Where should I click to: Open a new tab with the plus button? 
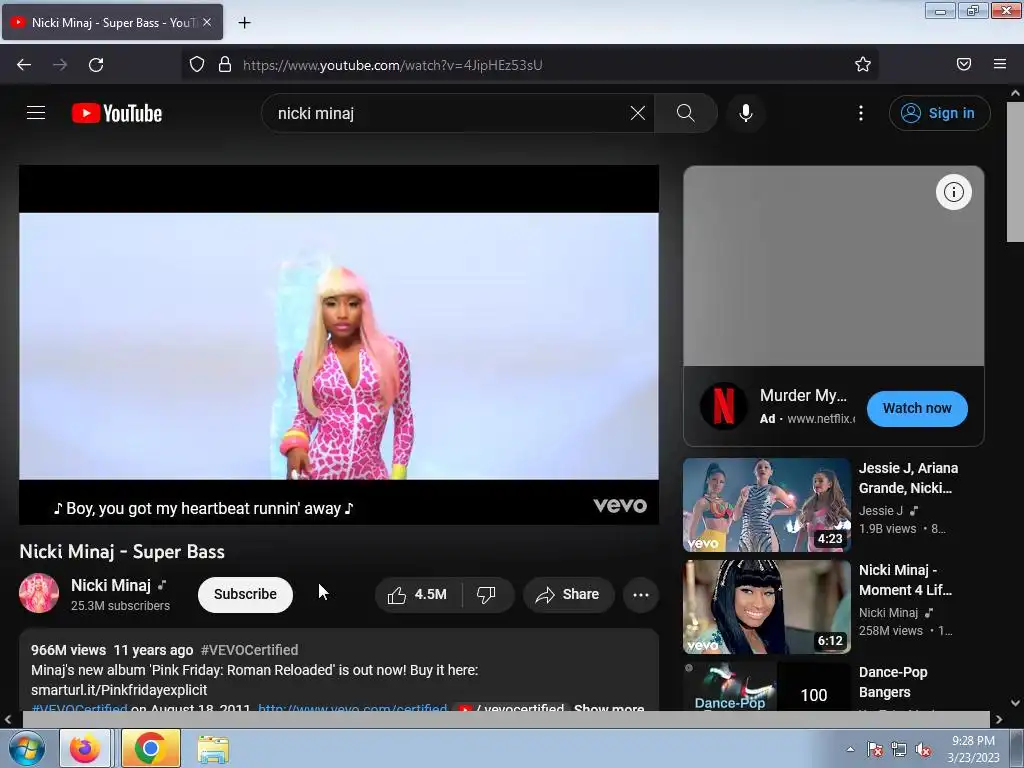[244, 23]
